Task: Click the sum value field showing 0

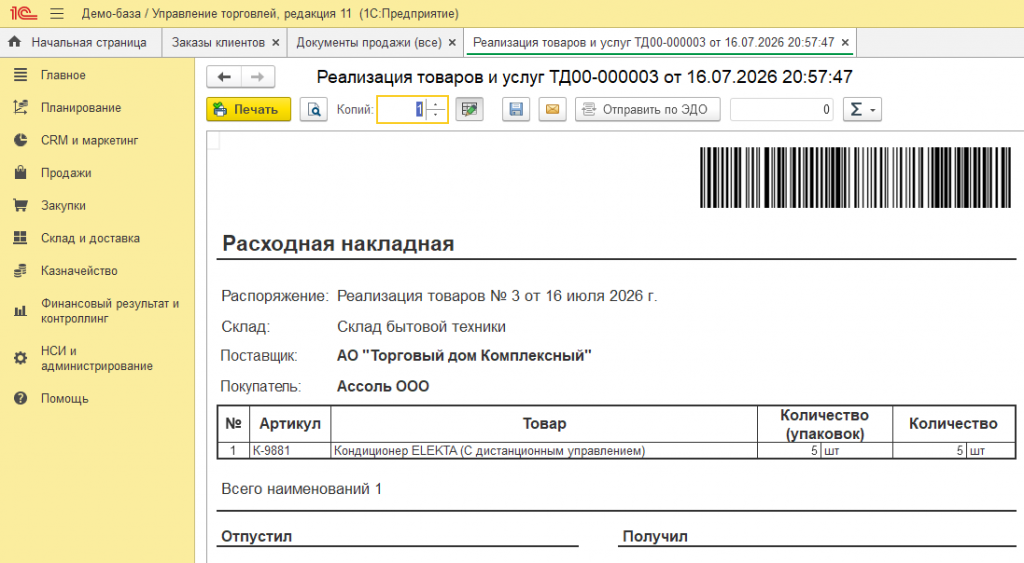Action: click(782, 110)
